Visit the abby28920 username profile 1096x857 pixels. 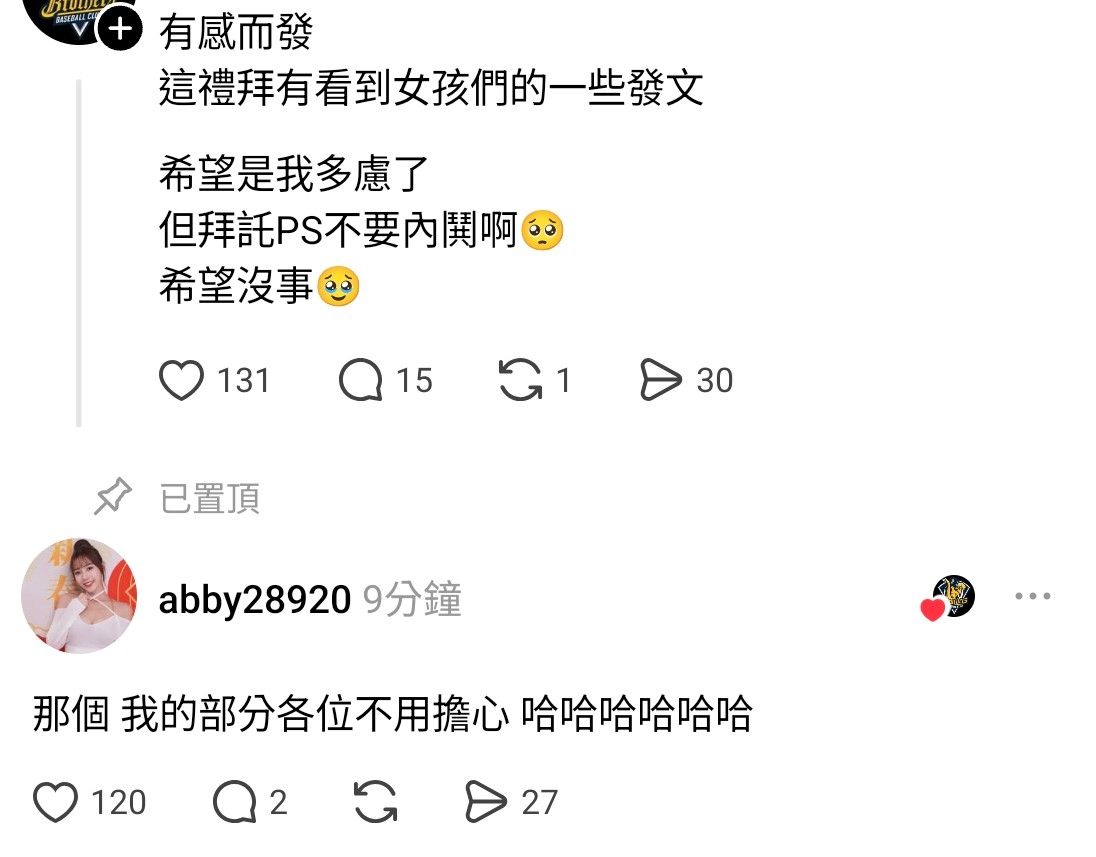coord(254,600)
